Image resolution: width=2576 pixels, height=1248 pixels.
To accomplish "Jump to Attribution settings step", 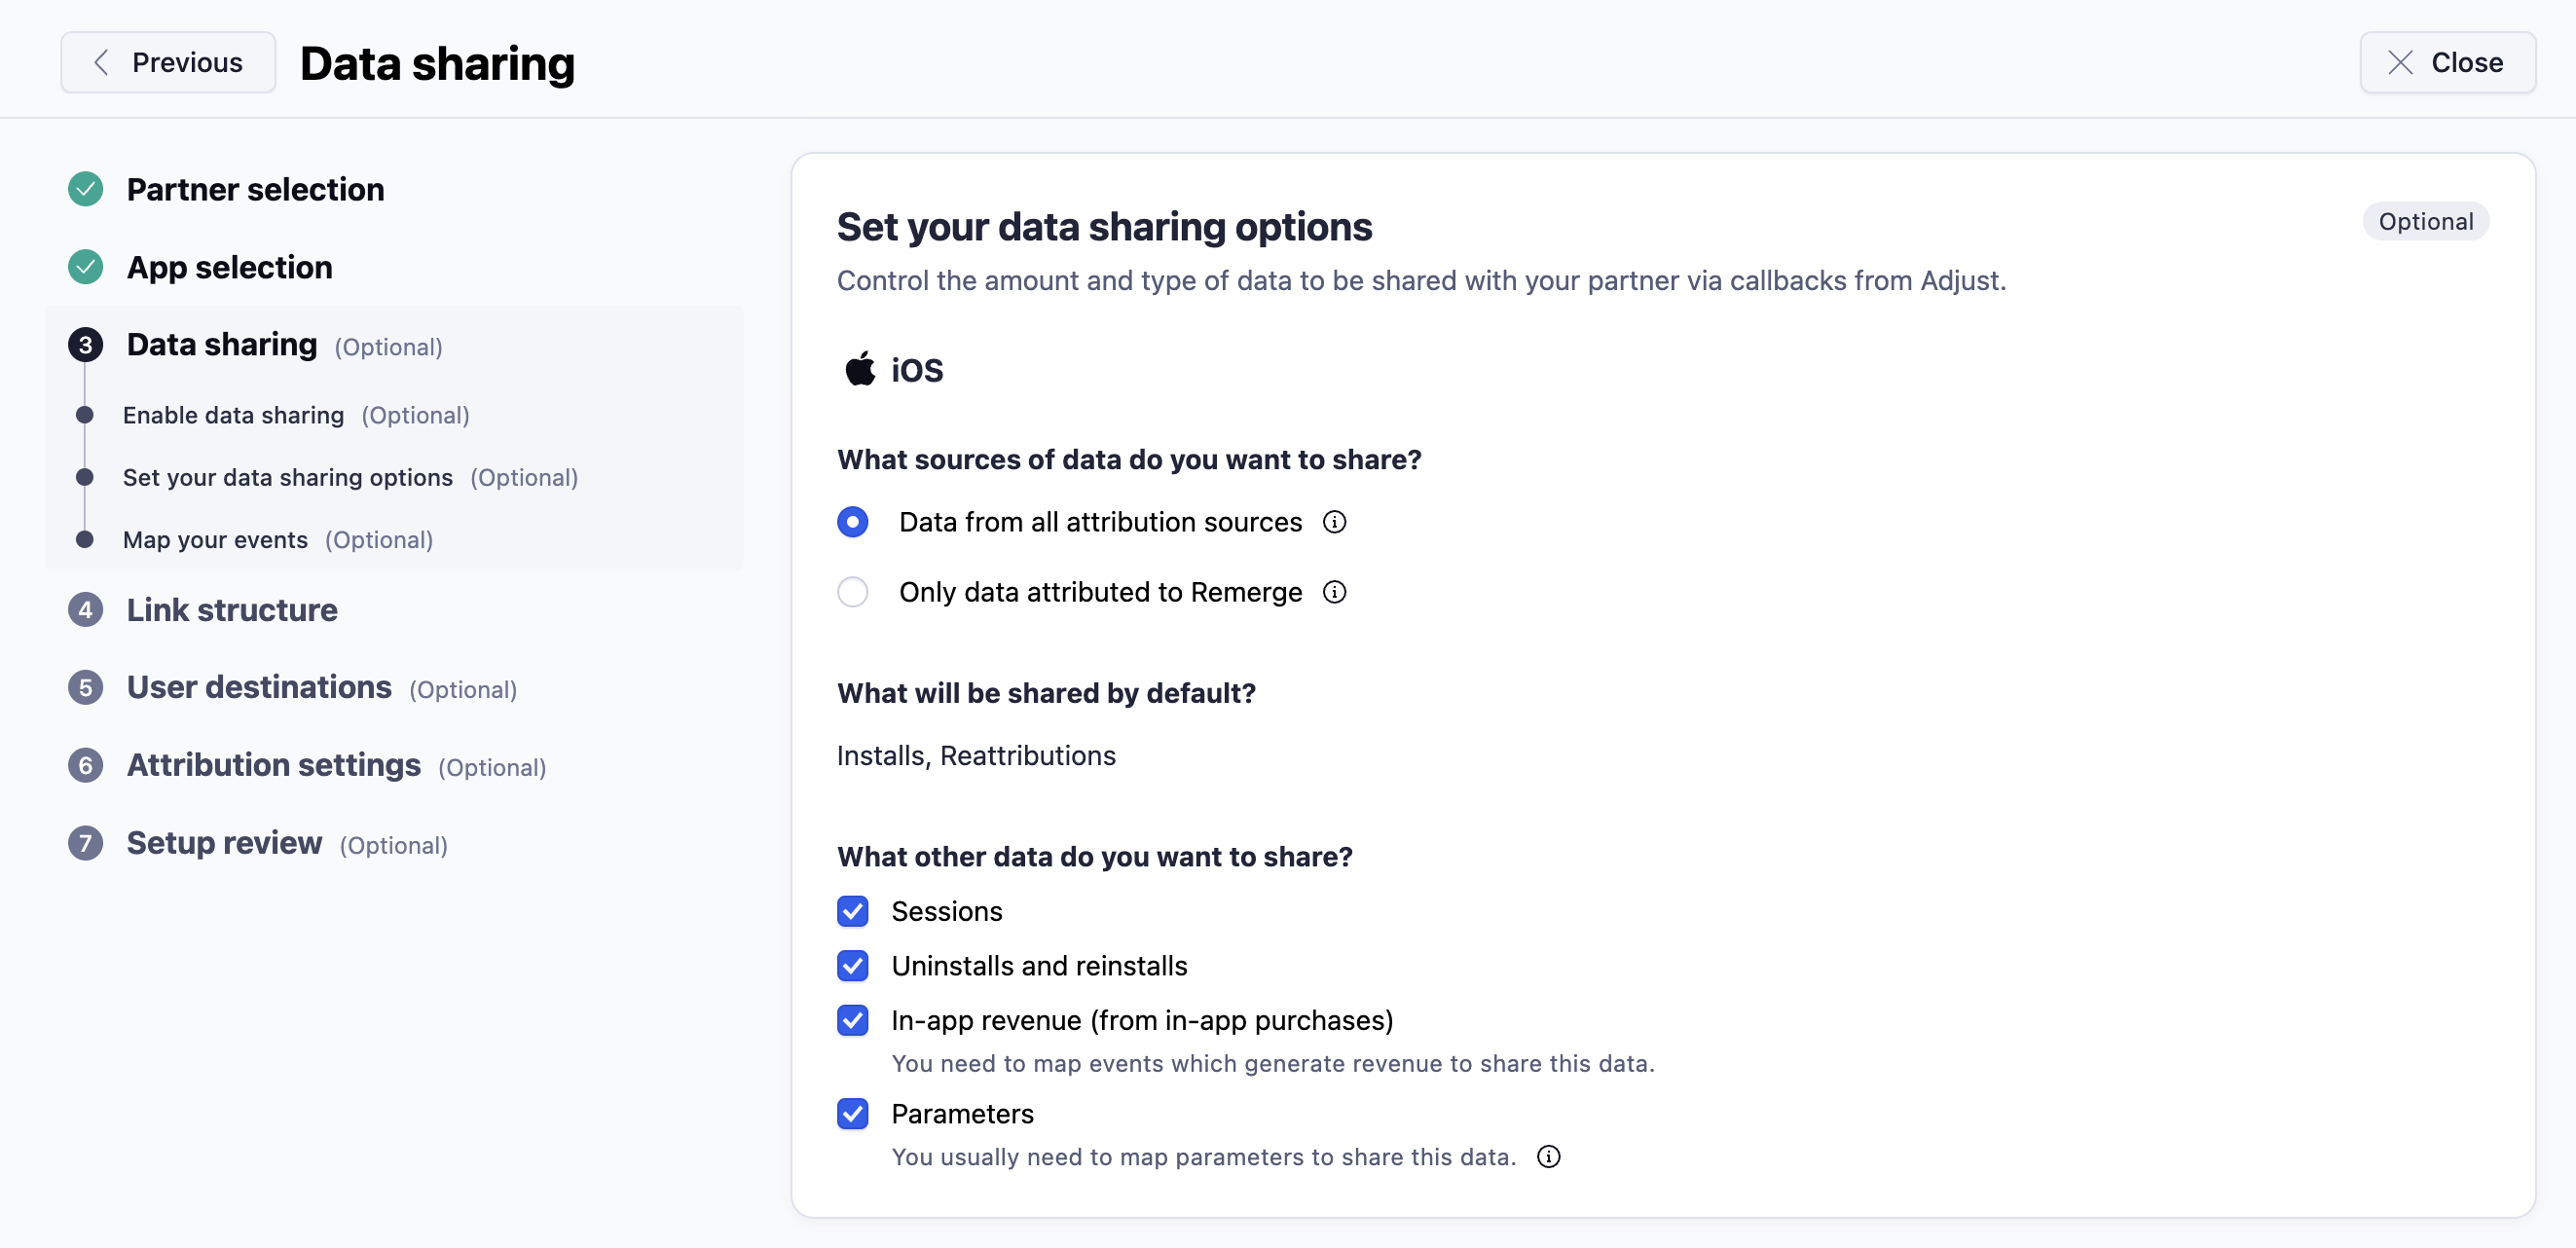I will coord(273,765).
